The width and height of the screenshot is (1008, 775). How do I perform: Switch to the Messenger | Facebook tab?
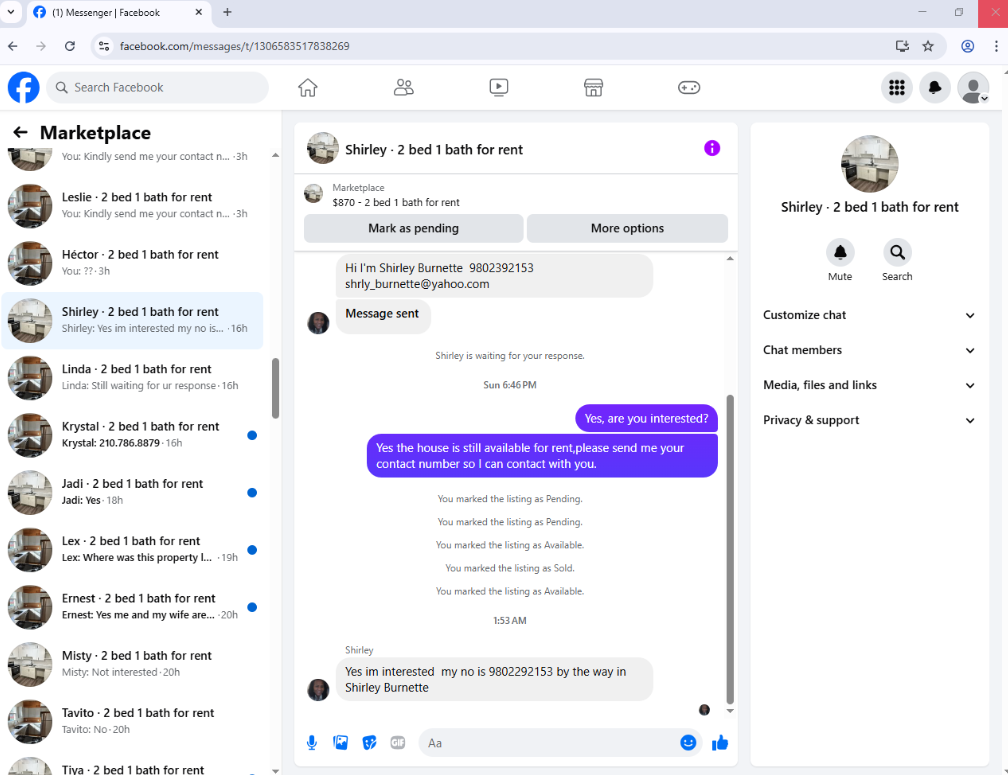pyautogui.click(x=118, y=13)
